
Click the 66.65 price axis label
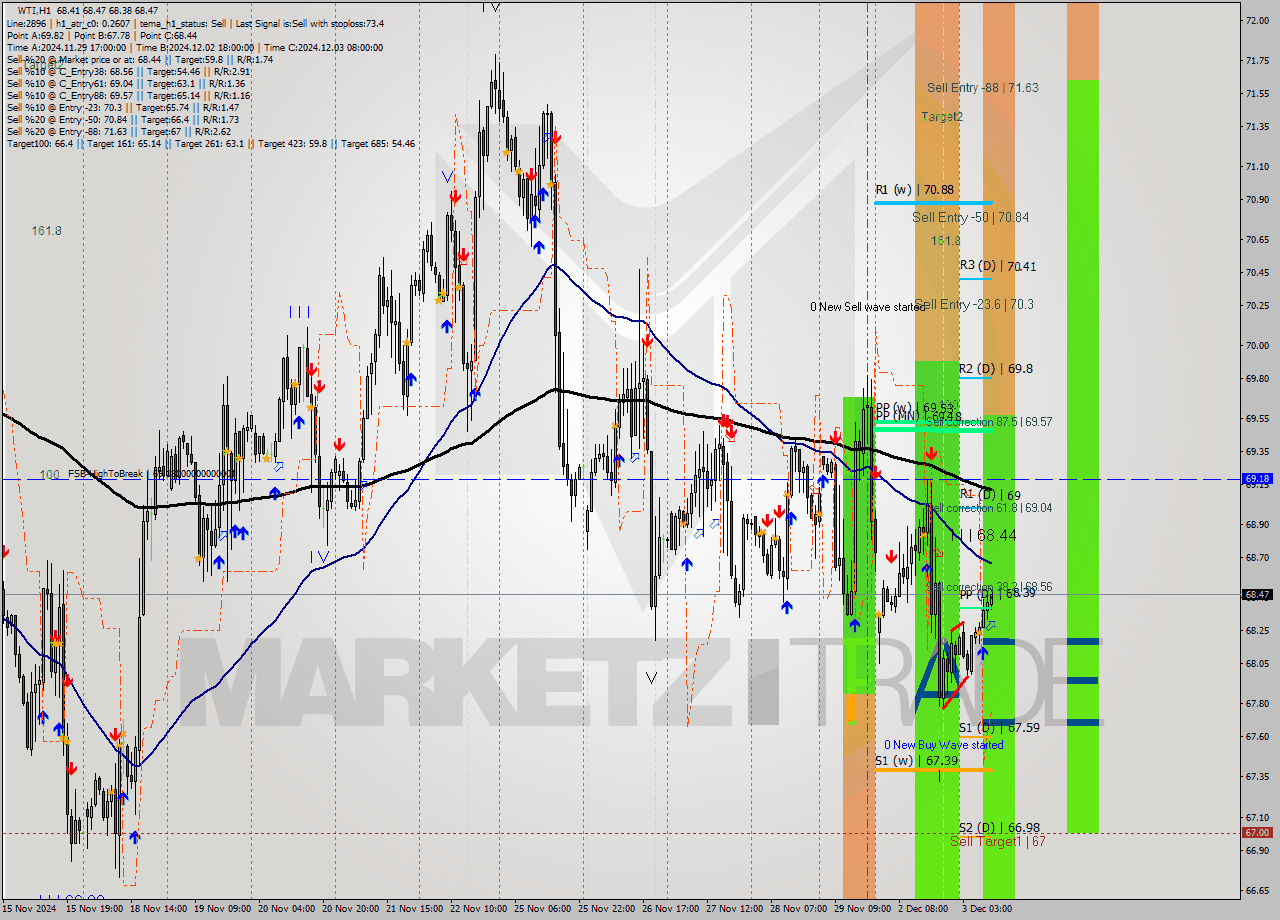tap(1257, 890)
